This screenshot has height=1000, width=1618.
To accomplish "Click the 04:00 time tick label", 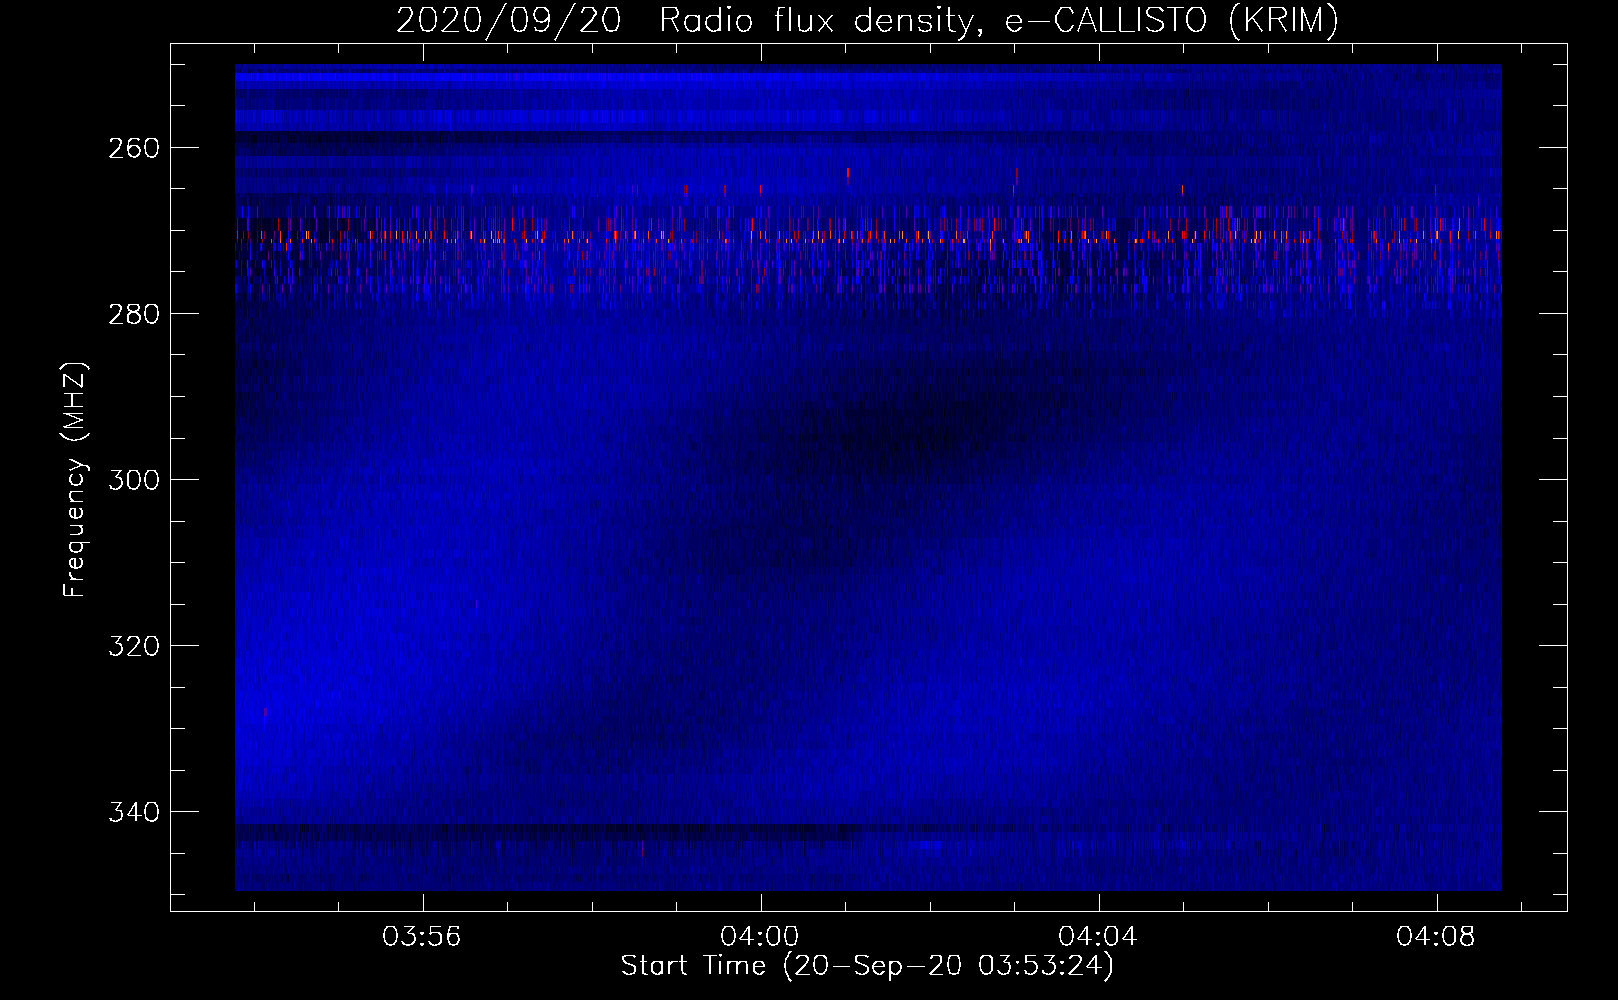I will coord(760,936).
